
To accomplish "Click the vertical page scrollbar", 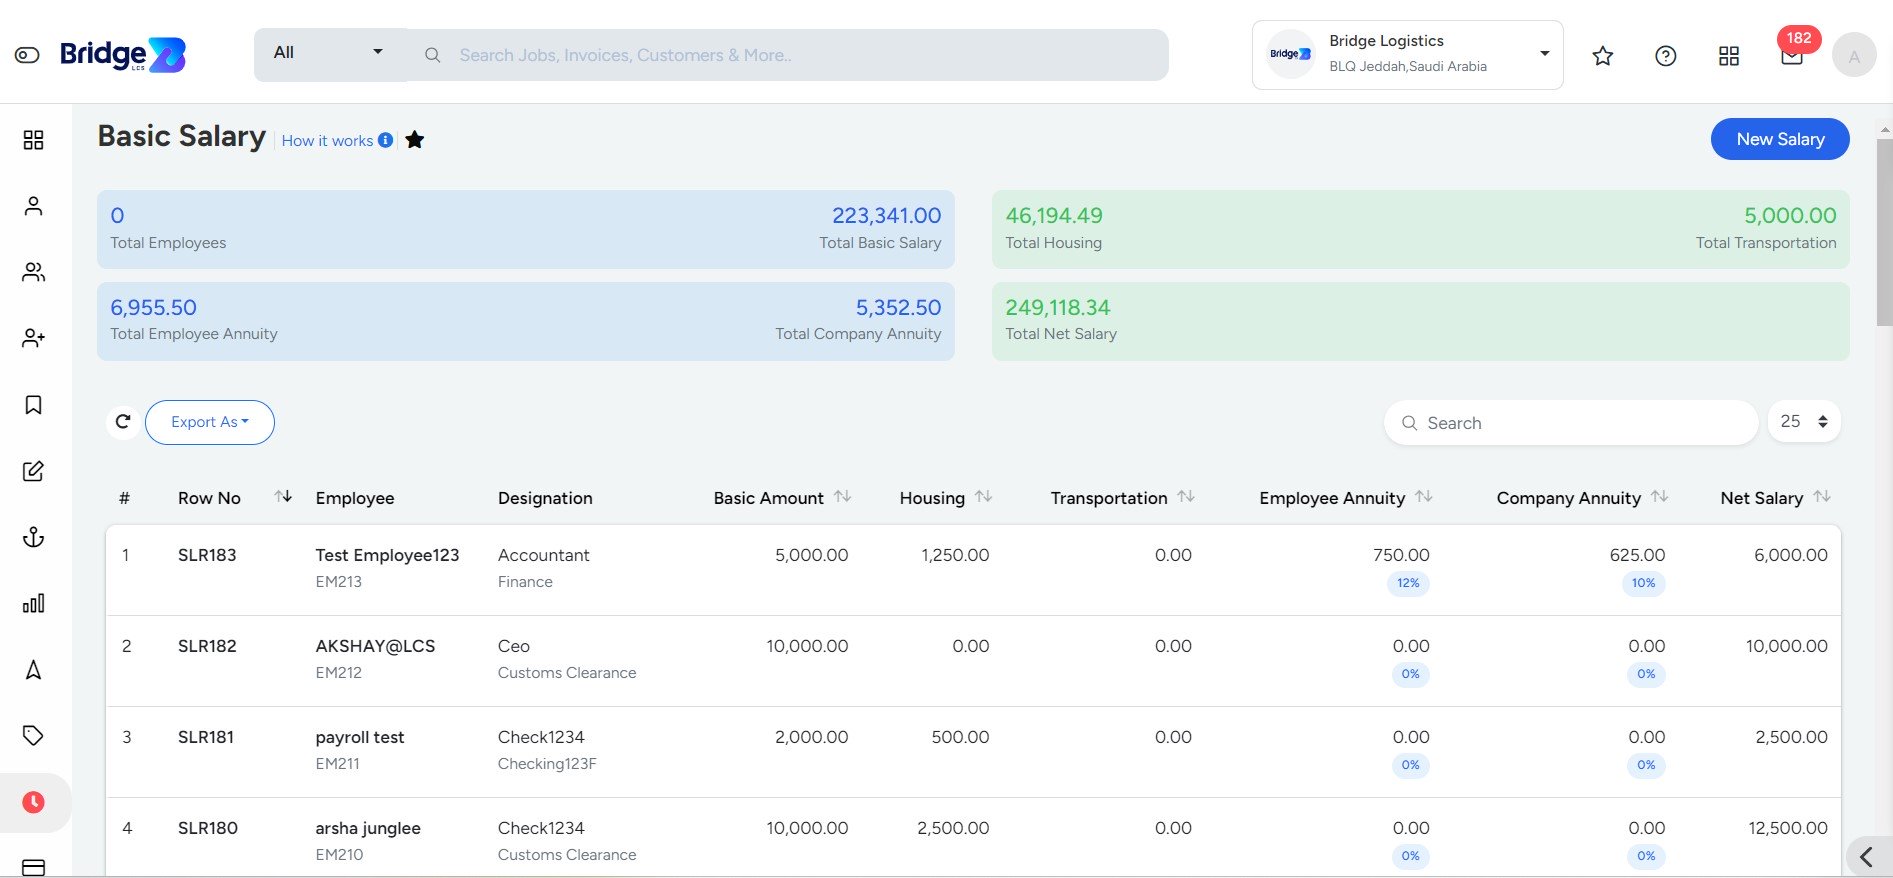I will [x=1884, y=232].
